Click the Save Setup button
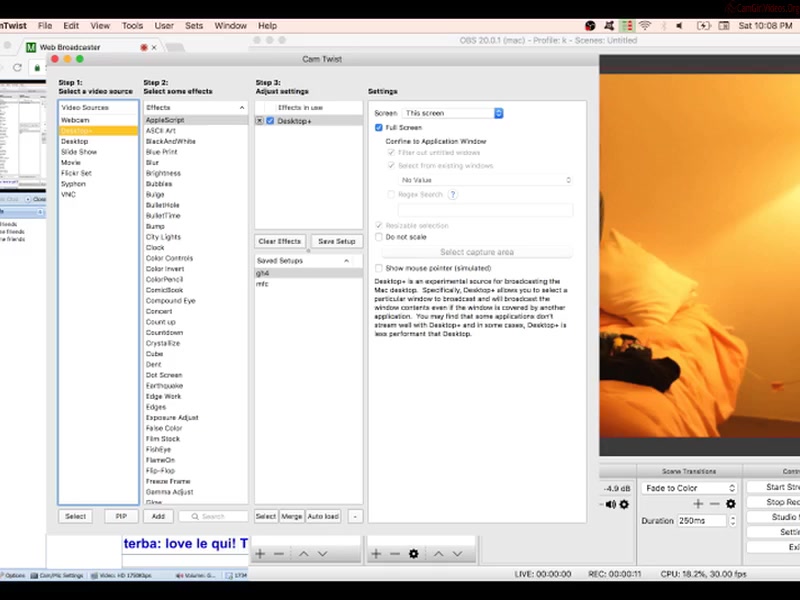The height and width of the screenshot is (600, 800). [336, 241]
